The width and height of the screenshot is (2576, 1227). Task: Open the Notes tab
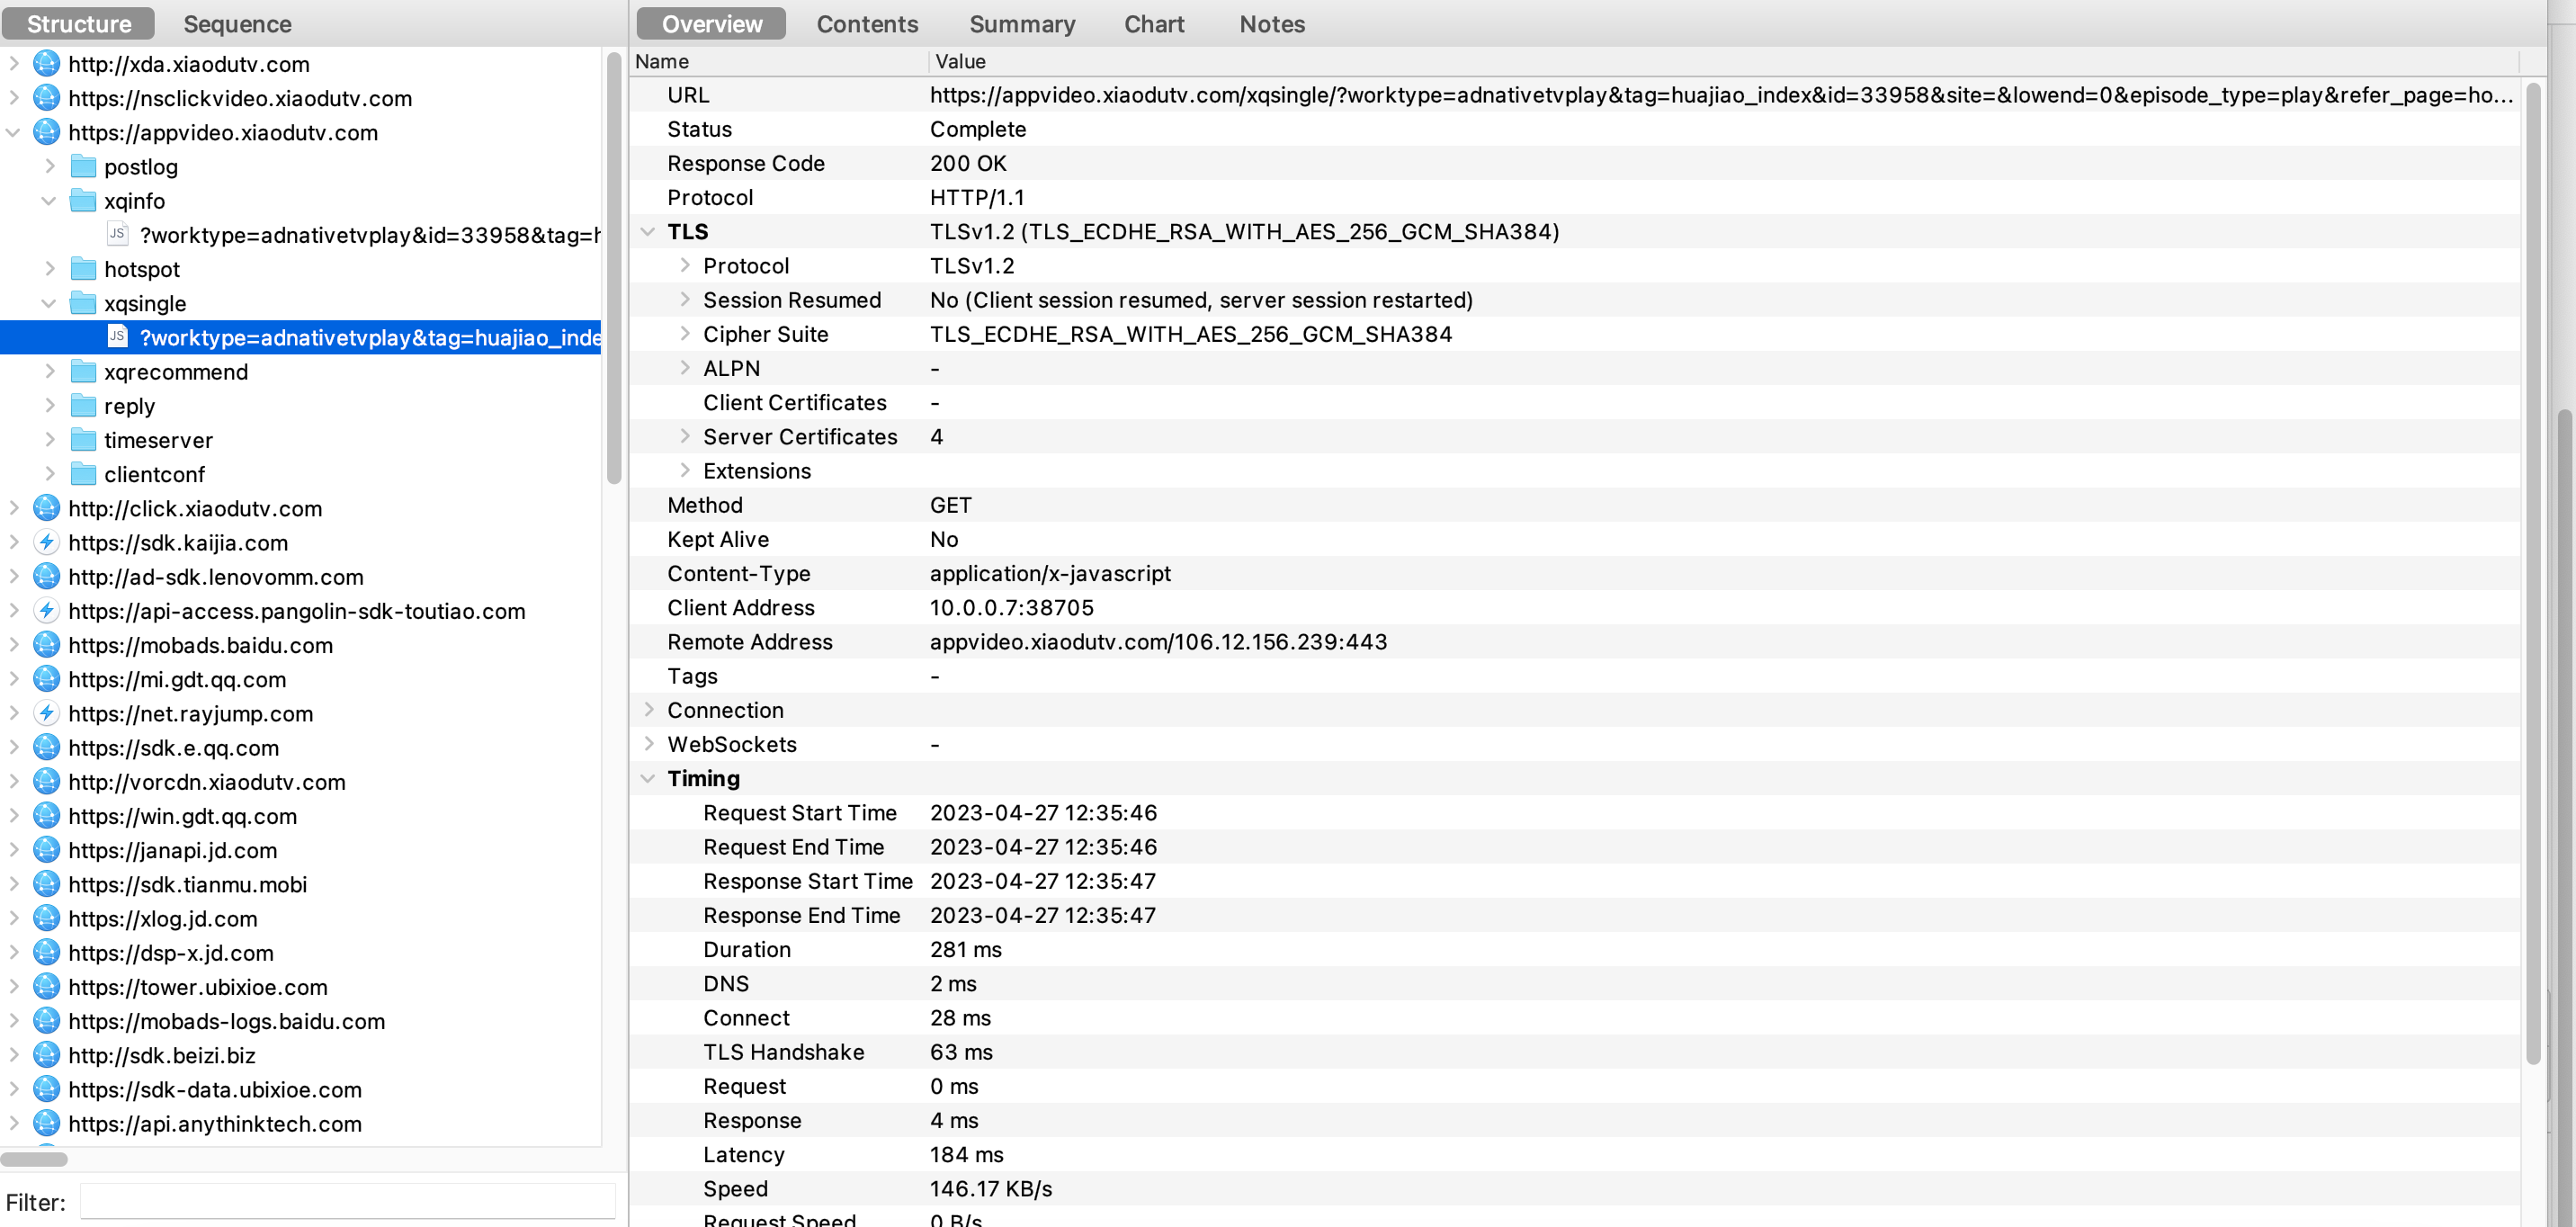click(1272, 23)
